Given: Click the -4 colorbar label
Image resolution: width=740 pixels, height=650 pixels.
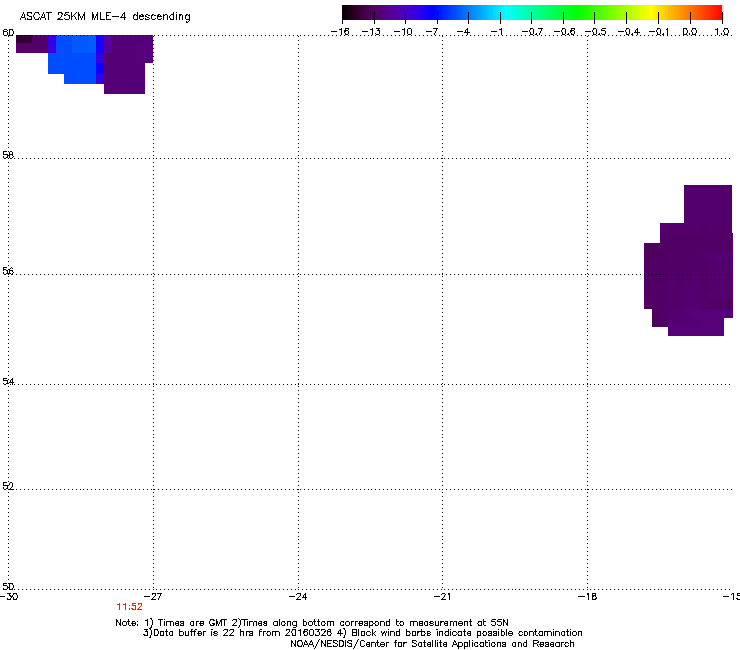Looking at the screenshot, I should 463,32.
